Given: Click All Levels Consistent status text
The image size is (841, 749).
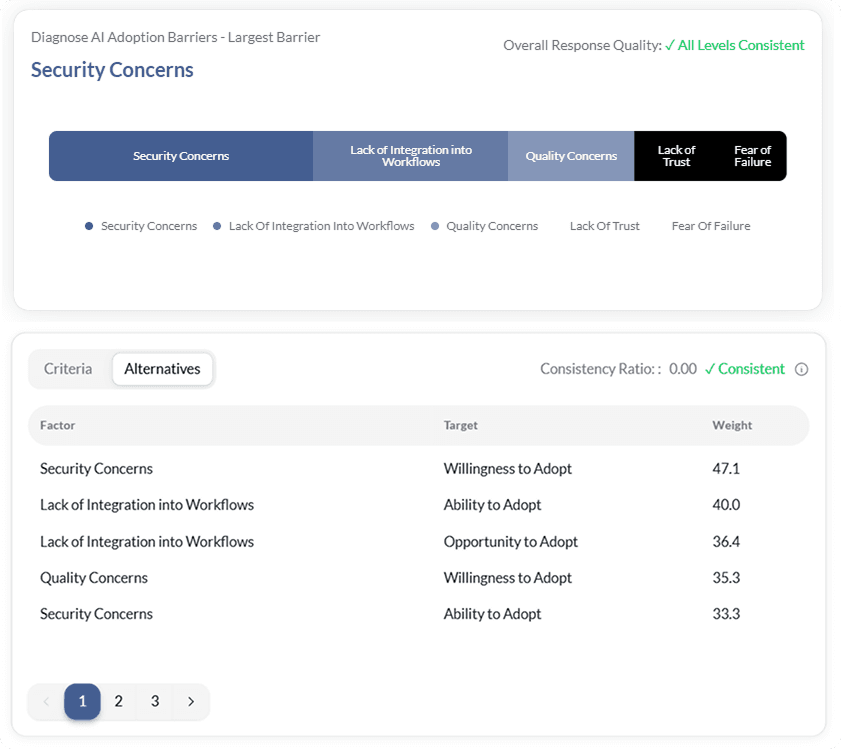Looking at the screenshot, I should pos(735,45).
